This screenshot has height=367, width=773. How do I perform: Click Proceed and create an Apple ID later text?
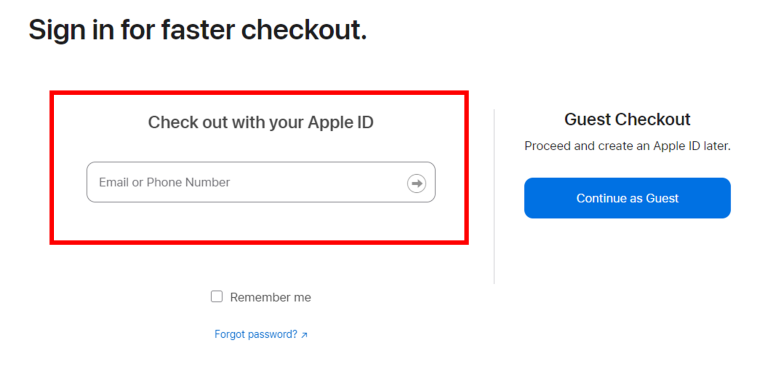627,147
